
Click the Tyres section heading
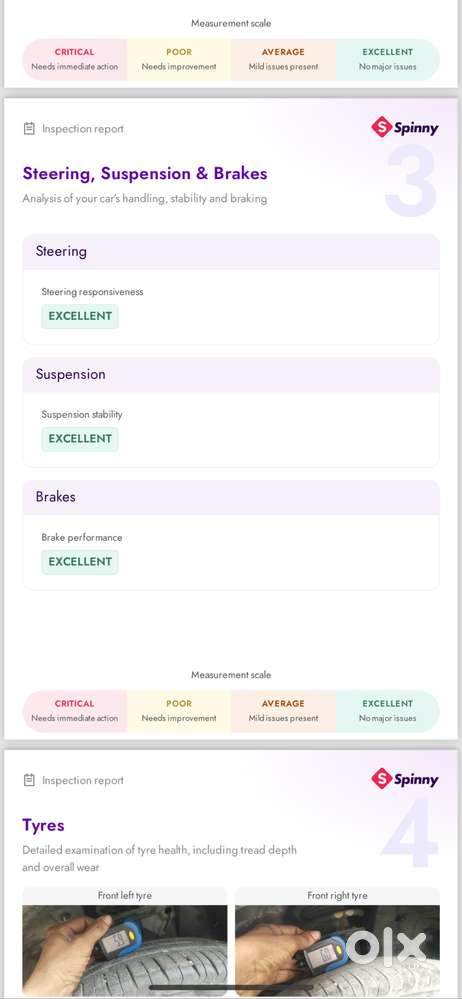tap(43, 826)
